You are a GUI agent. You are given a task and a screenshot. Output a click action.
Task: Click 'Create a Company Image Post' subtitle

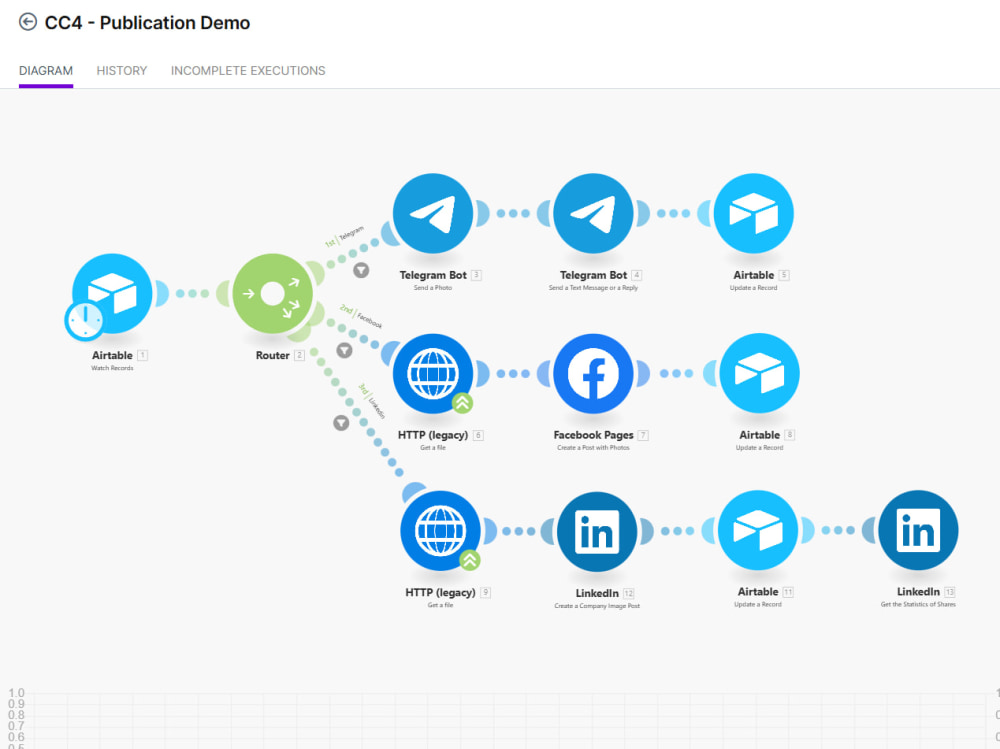597,606
